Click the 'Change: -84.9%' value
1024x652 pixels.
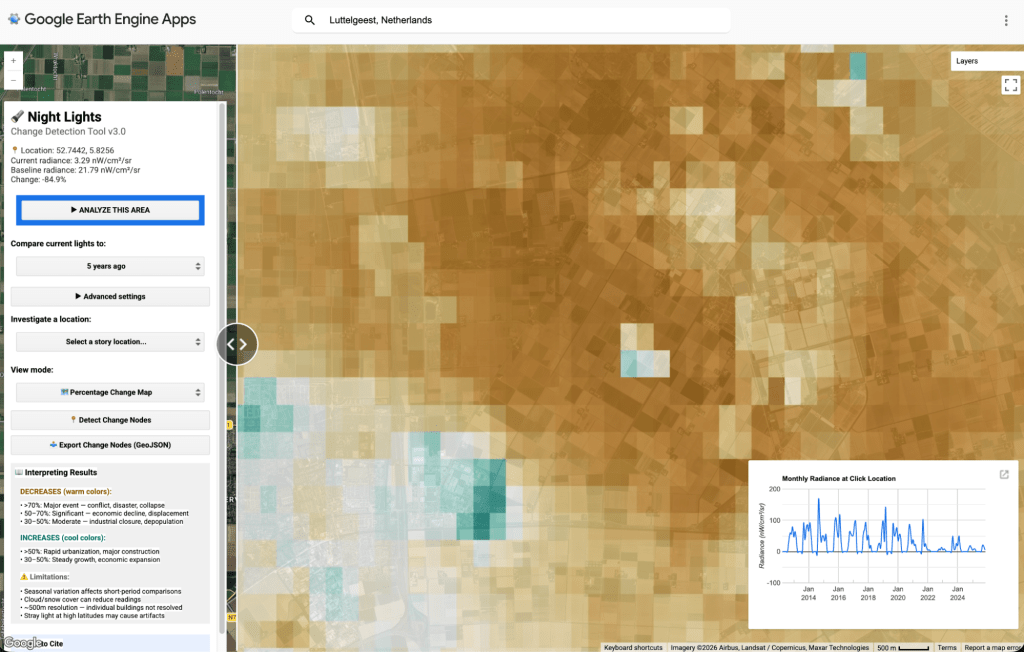[x=39, y=180]
